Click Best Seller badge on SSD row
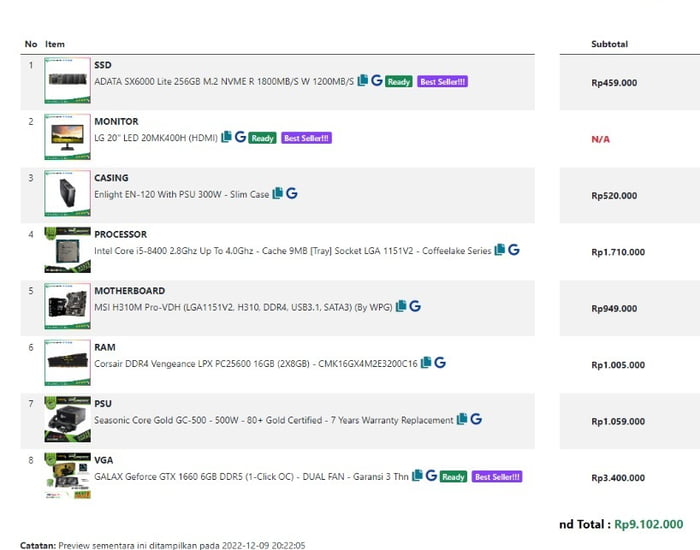The width and height of the screenshot is (700, 550). click(x=442, y=82)
